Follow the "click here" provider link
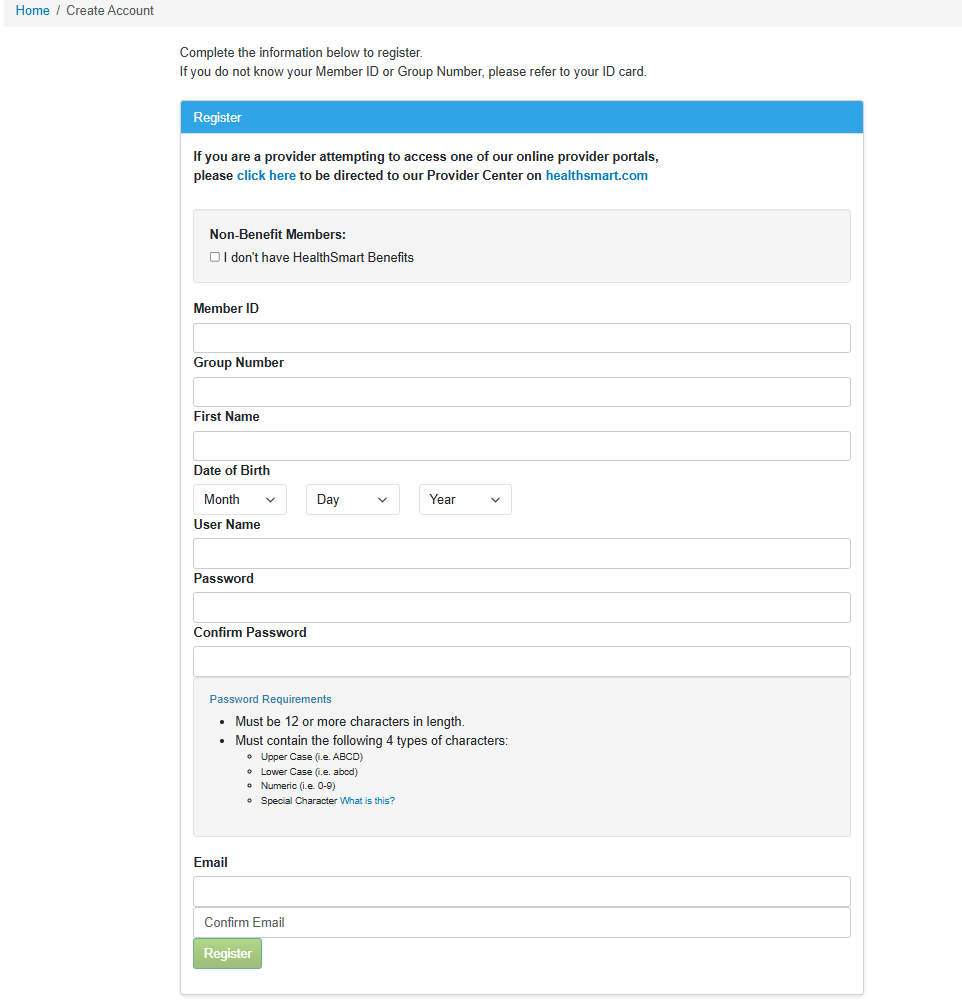The height and width of the screenshot is (1000, 962). coord(266,176)
